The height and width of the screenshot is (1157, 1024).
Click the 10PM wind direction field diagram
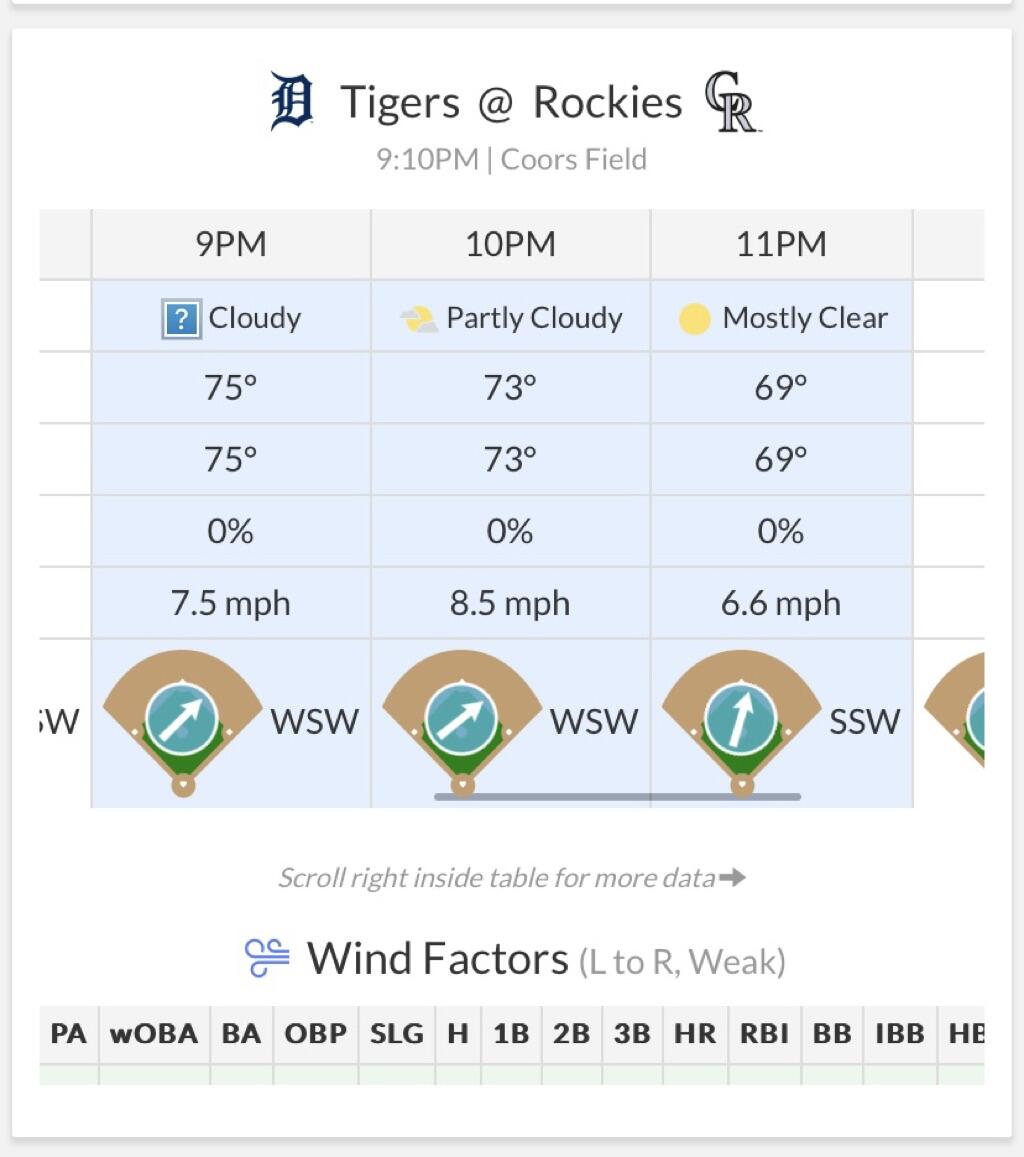pos(462,722)
